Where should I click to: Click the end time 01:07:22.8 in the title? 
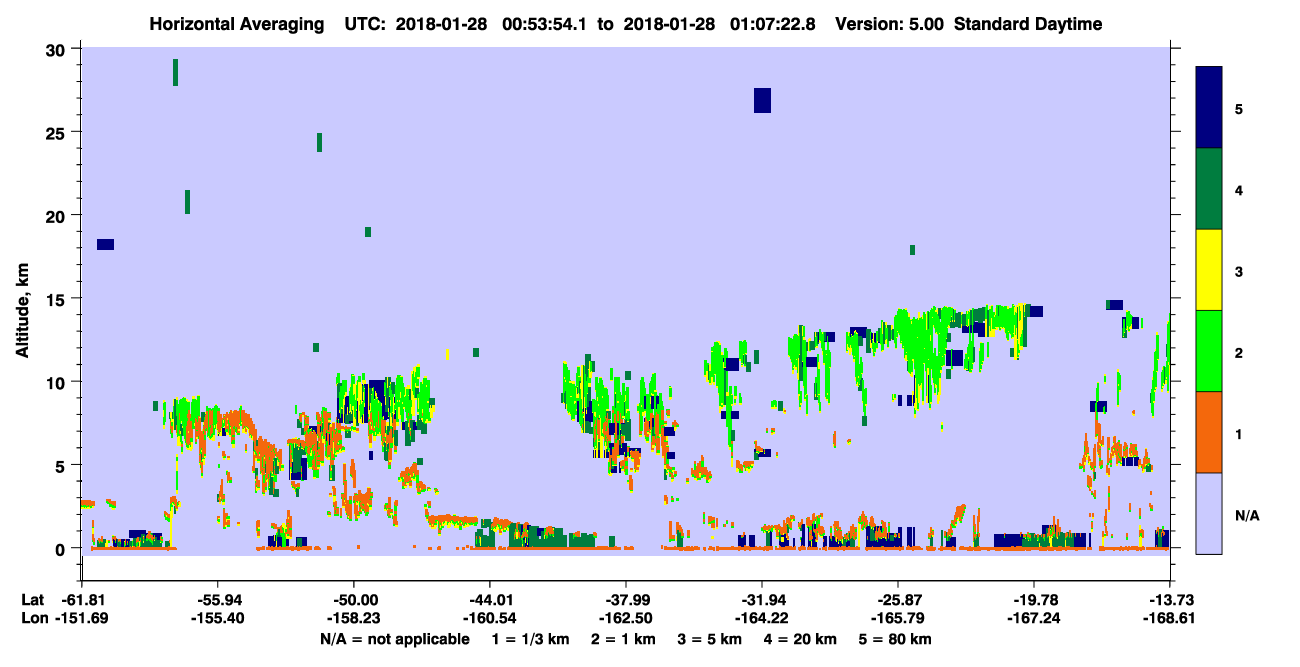coord(771,24)
